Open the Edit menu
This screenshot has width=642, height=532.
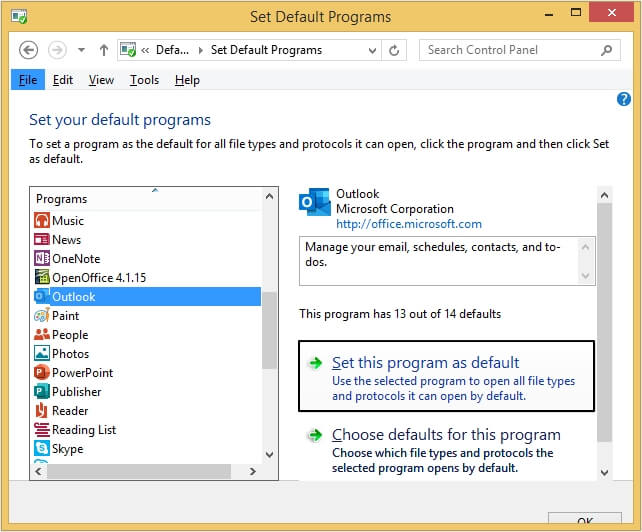[x=63, y=80]
